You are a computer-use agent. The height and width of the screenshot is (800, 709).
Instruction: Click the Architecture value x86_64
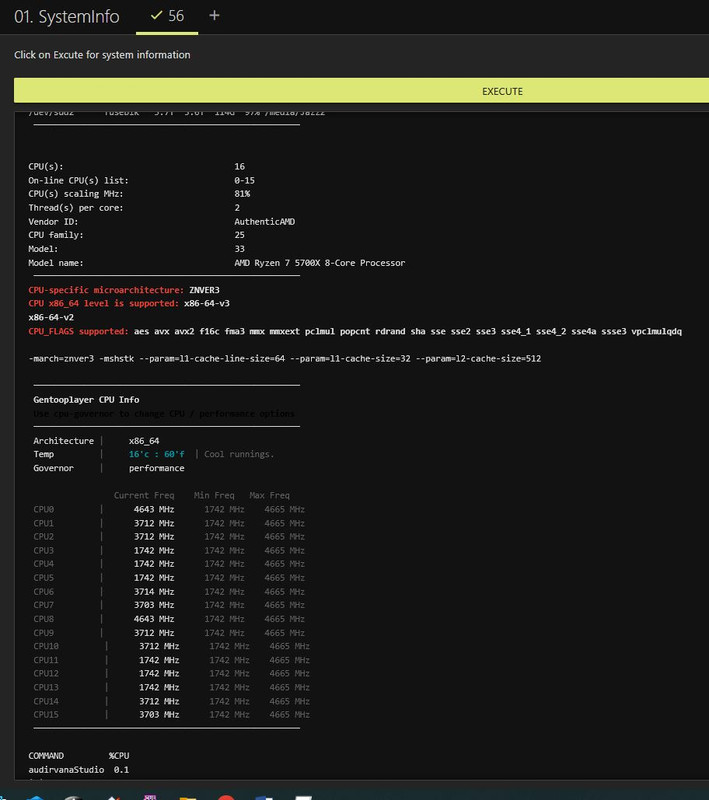tap(144, 440)
